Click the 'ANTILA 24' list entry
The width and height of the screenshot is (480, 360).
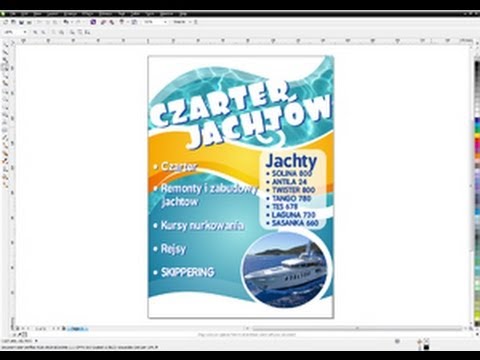(x=289, y=182)
